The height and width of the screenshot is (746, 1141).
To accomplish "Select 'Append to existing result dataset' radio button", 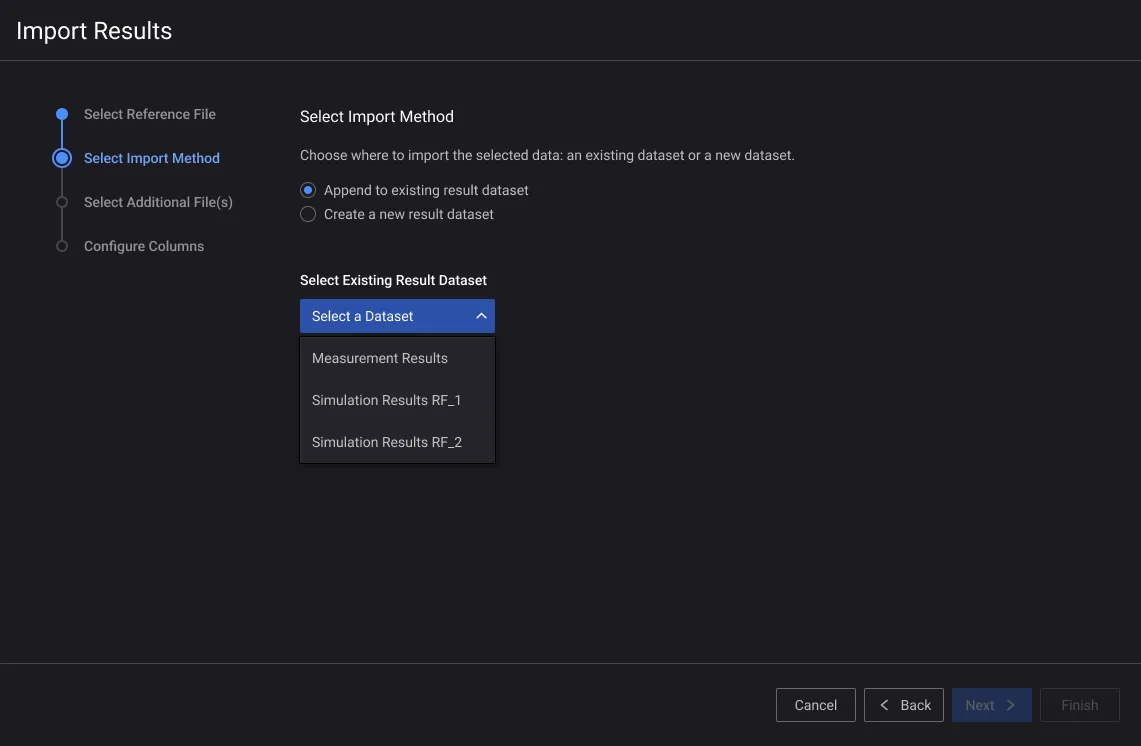I will [x=308, y=190].
